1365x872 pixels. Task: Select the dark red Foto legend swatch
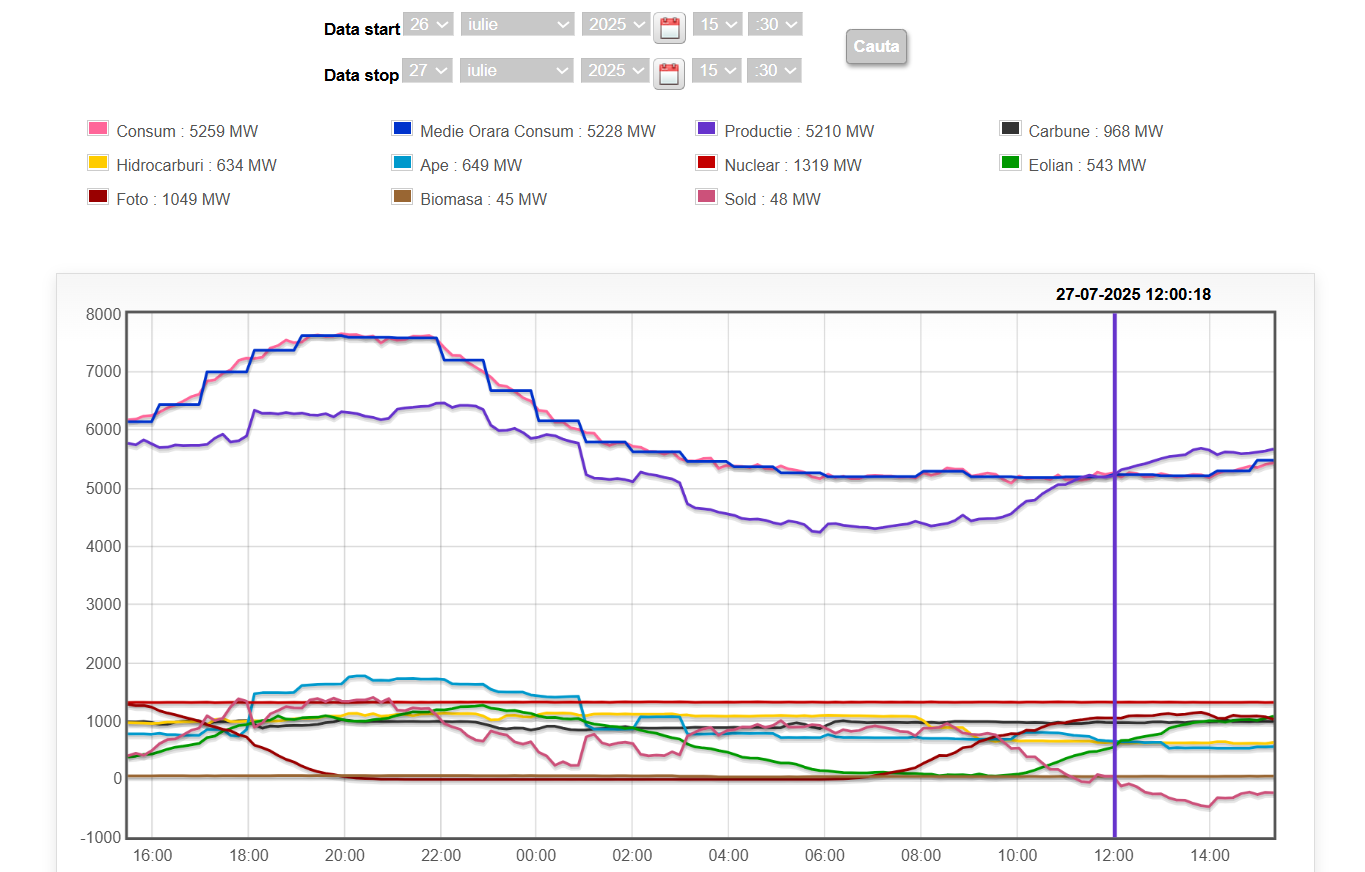click(98, 197)
